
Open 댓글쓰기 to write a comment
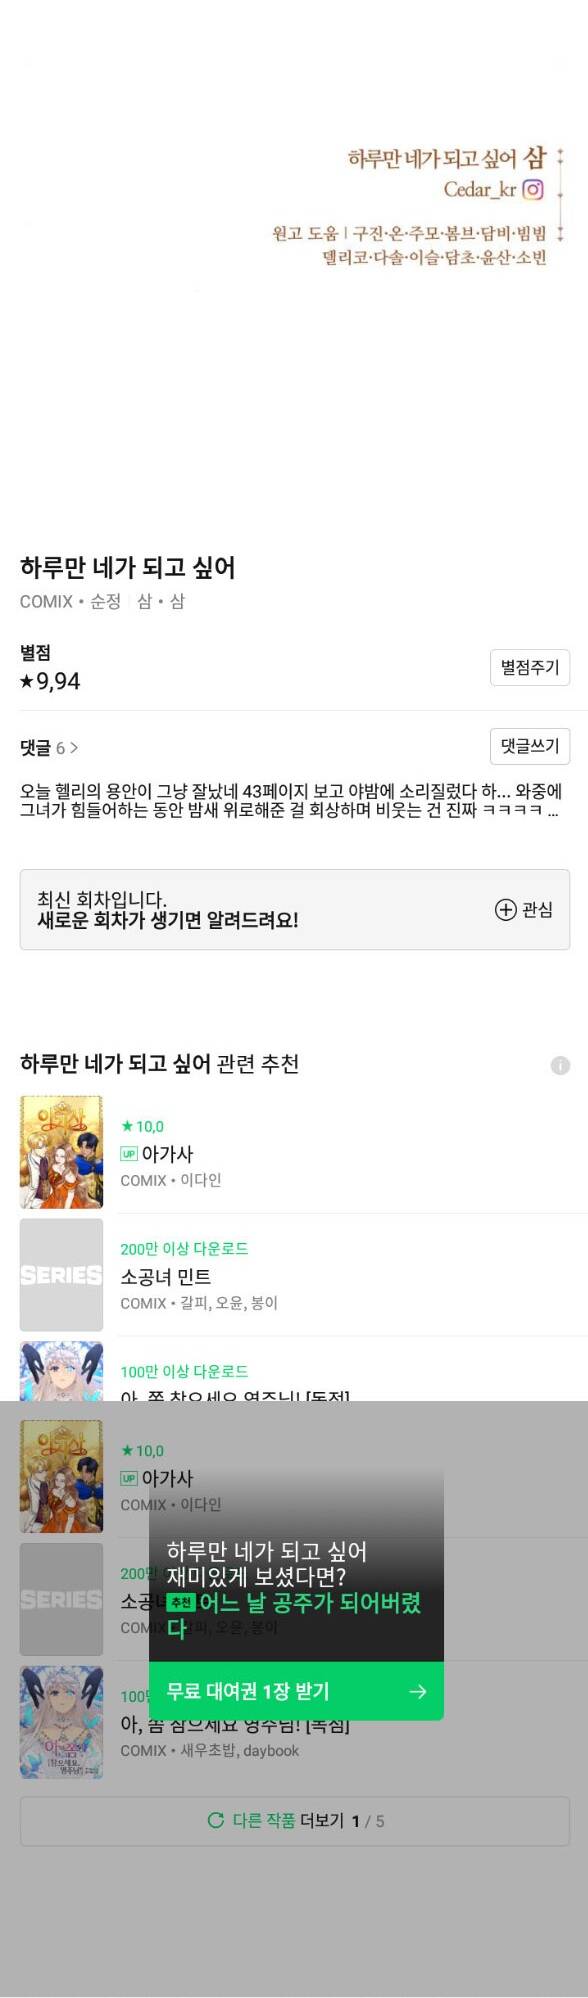point(530,746)
